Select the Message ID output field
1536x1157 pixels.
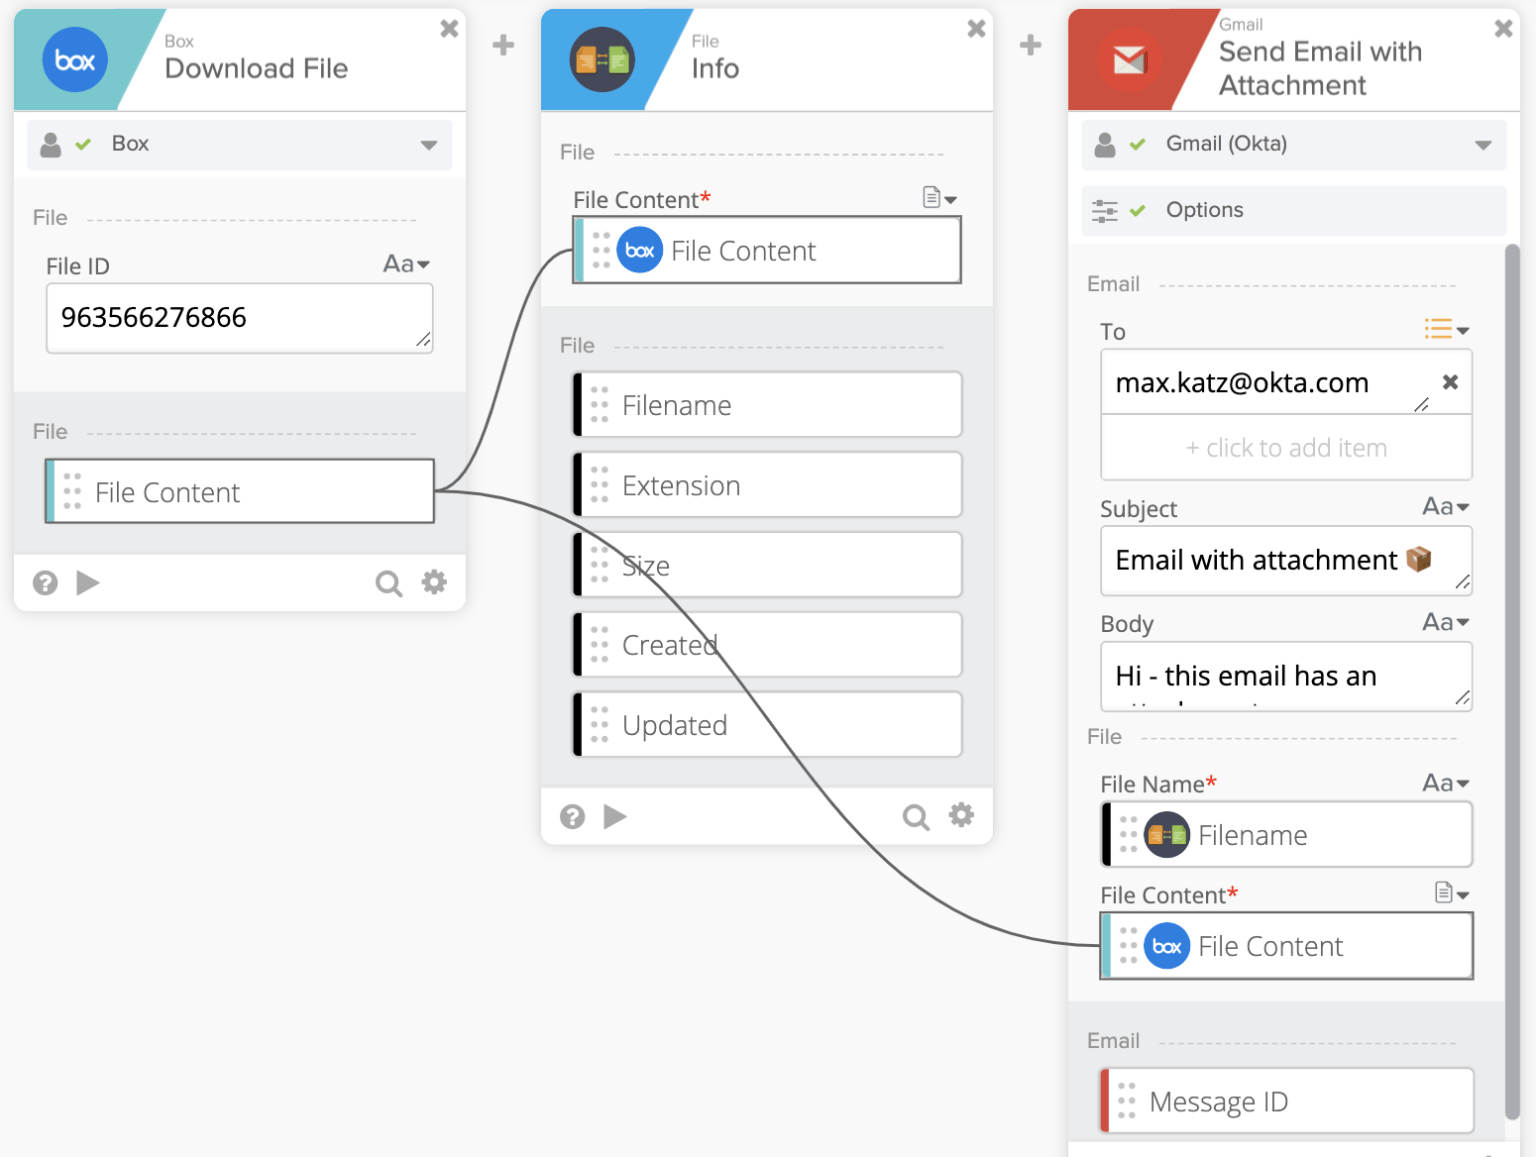[1286, 1101]
